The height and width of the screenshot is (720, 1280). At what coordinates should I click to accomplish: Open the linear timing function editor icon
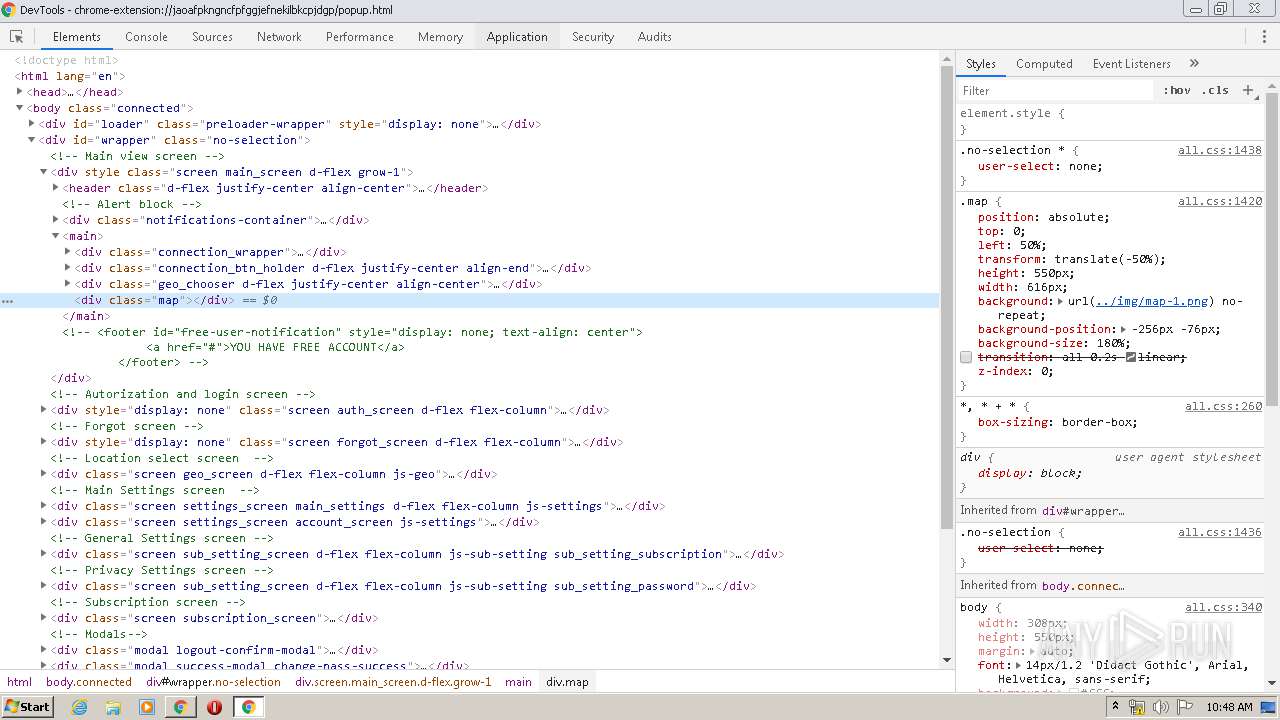(x=1131, y=357)
